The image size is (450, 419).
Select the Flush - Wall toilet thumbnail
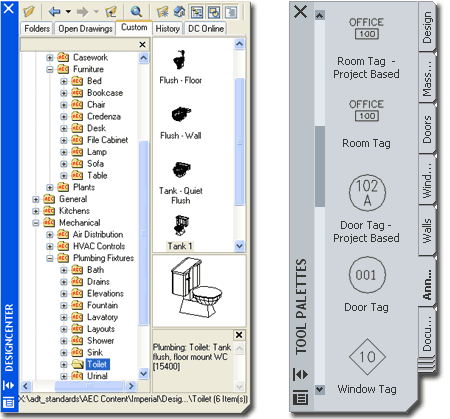[x=181, y=123]
